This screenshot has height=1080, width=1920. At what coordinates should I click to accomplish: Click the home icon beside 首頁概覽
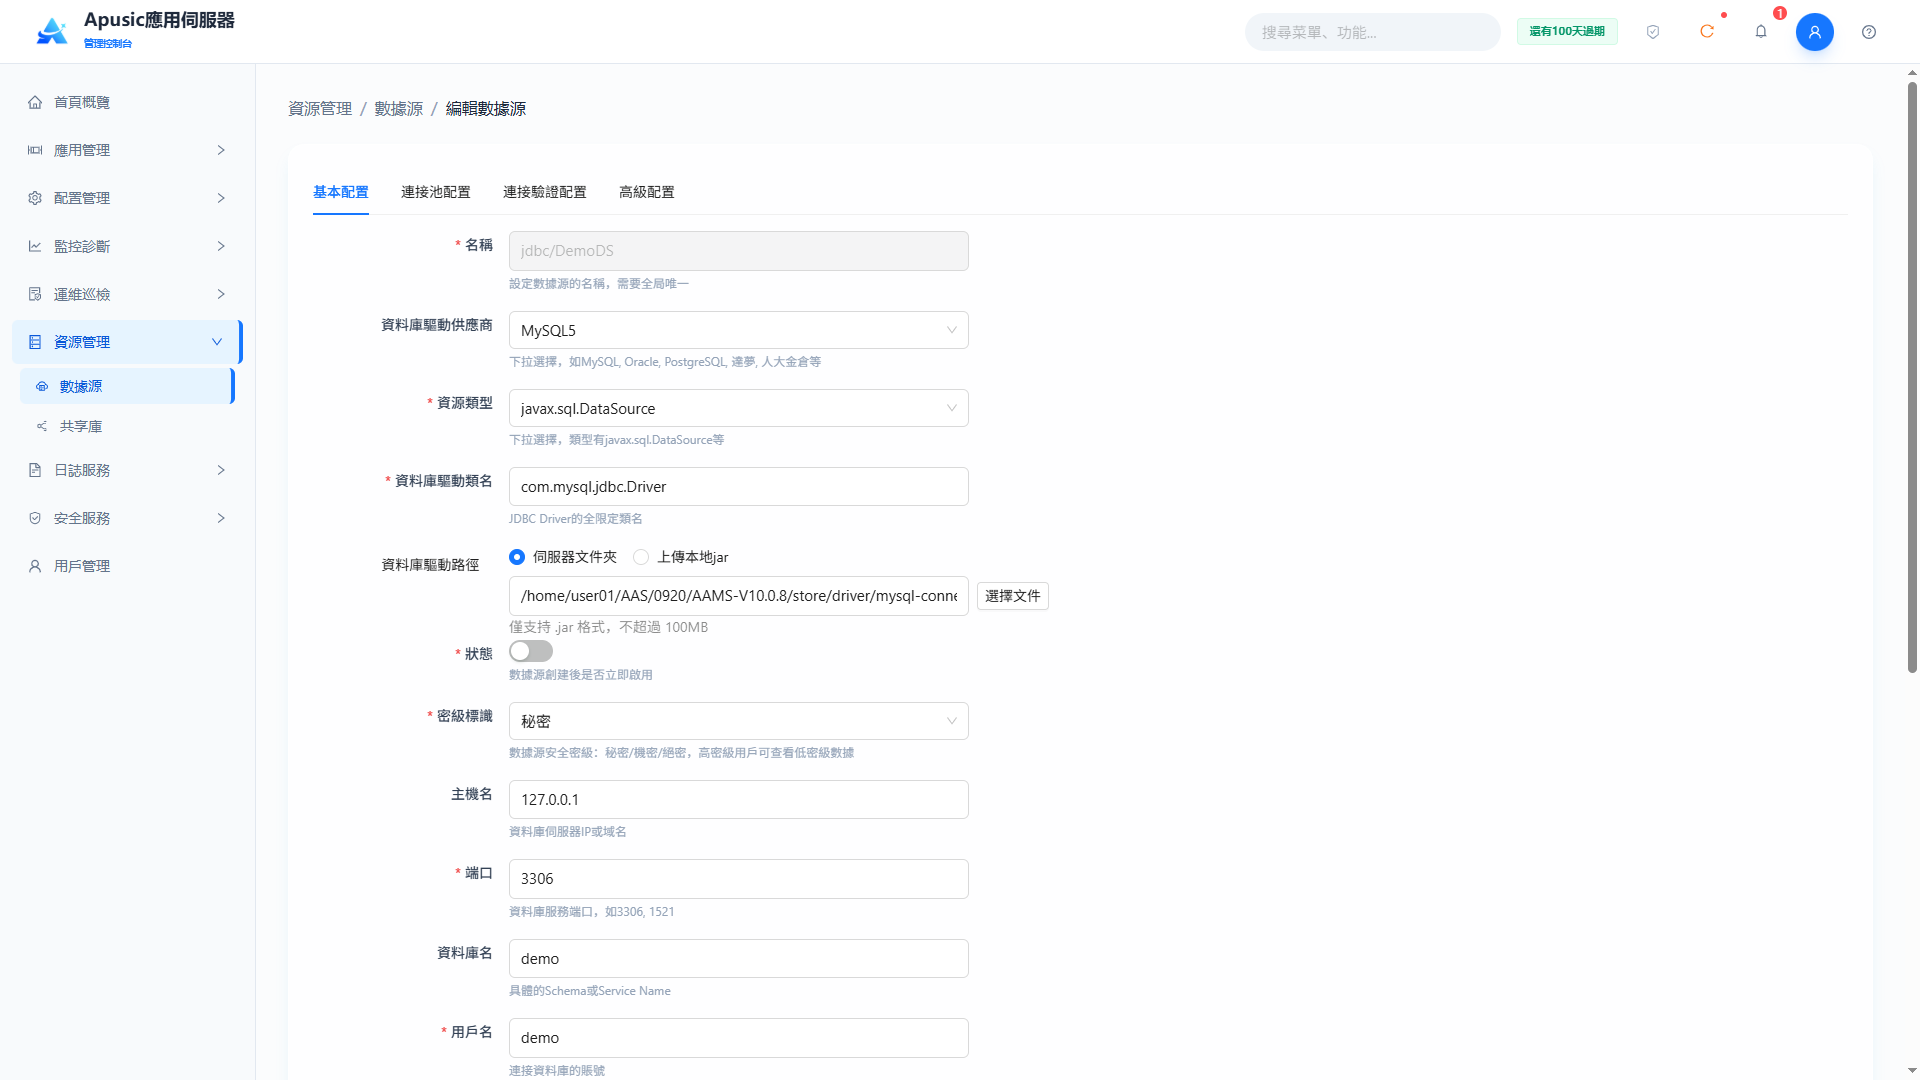click(x=35, y=102)
